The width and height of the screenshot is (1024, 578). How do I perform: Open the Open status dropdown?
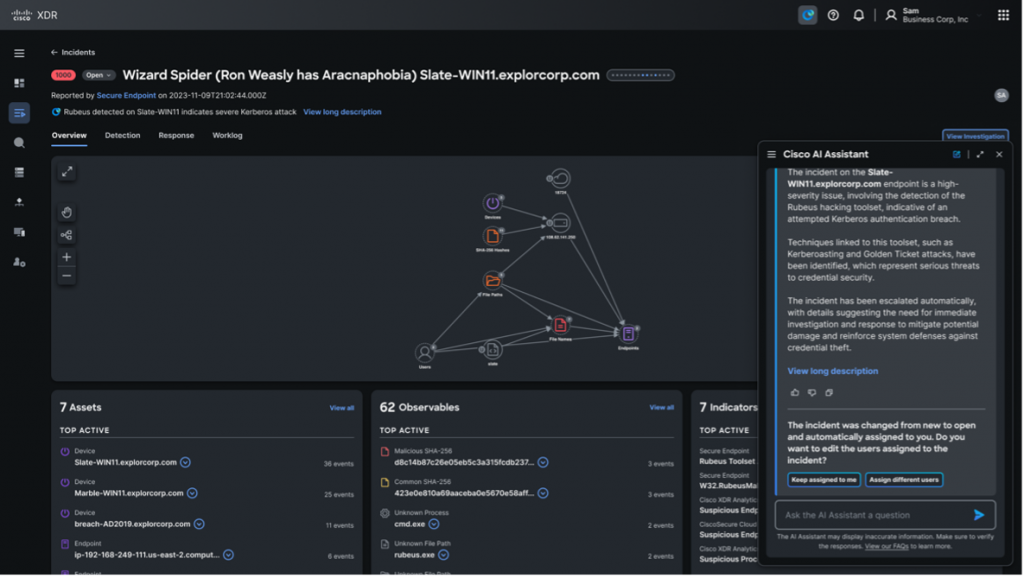pyautogui.click(x=98, y=75)
